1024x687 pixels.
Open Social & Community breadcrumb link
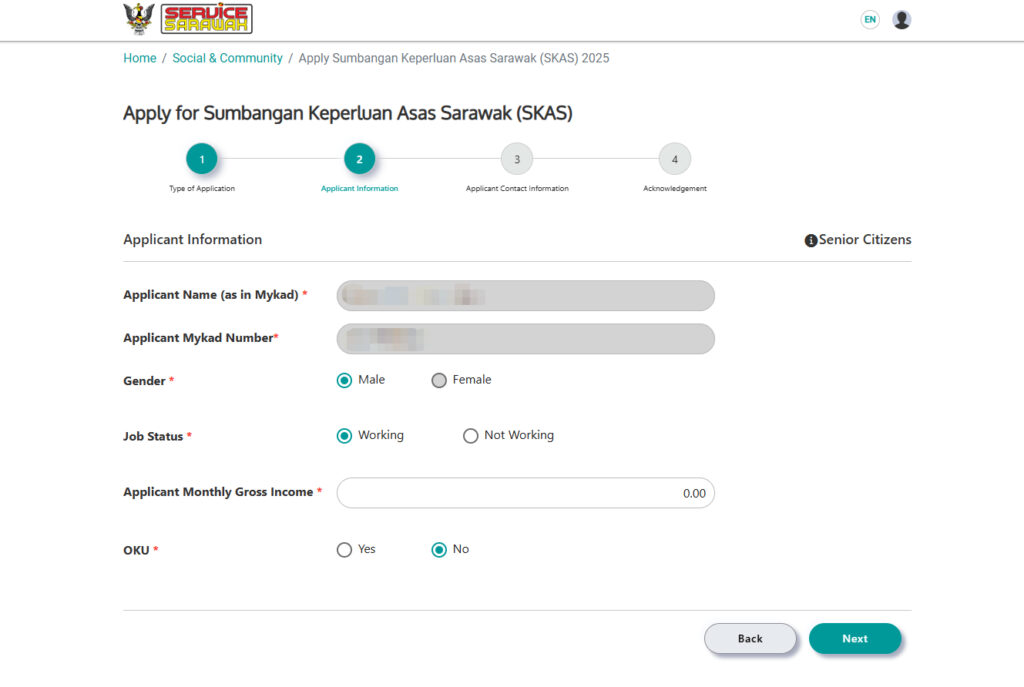coord(227,58)
